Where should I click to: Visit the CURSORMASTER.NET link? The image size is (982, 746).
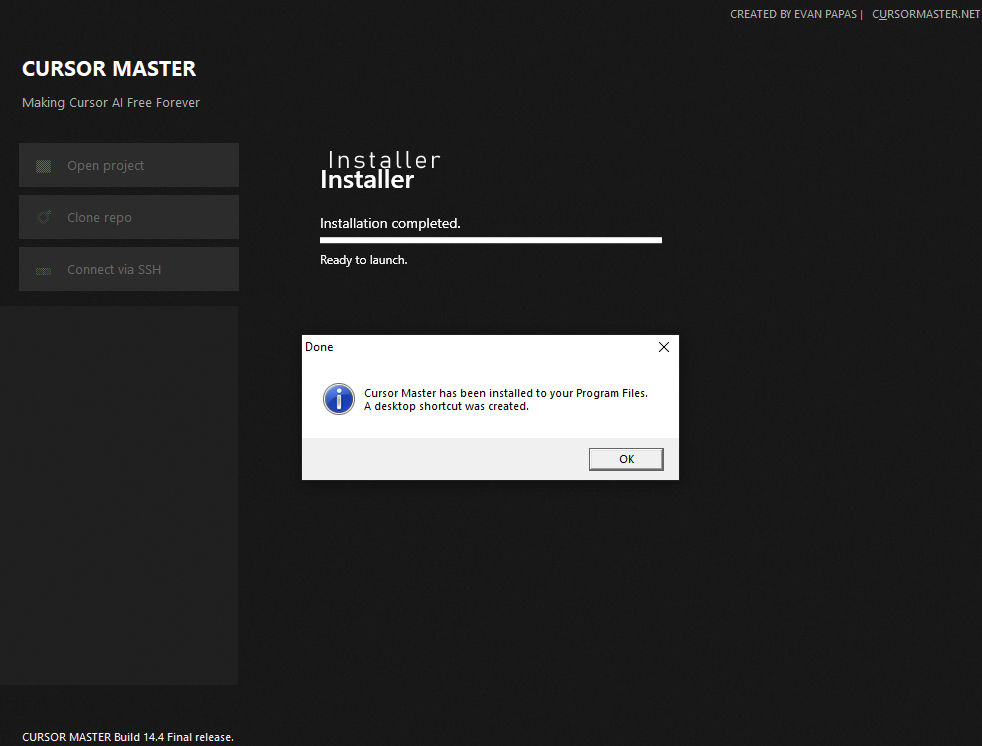(926, 14)
